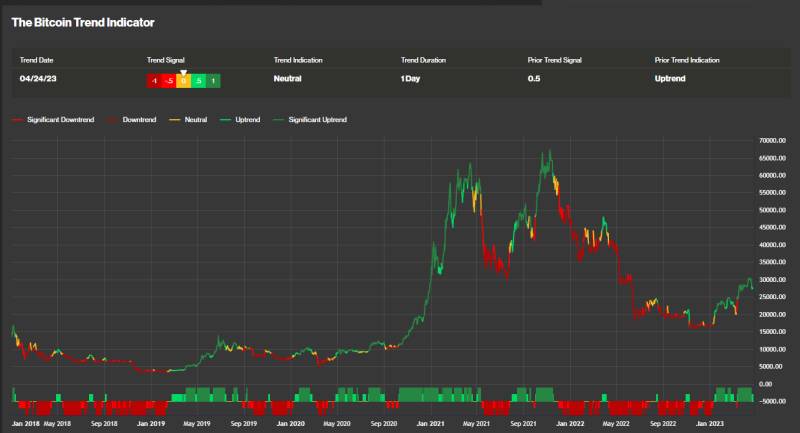Click the Trend Date column header
The image size is (800, 433).
point(36,60)
